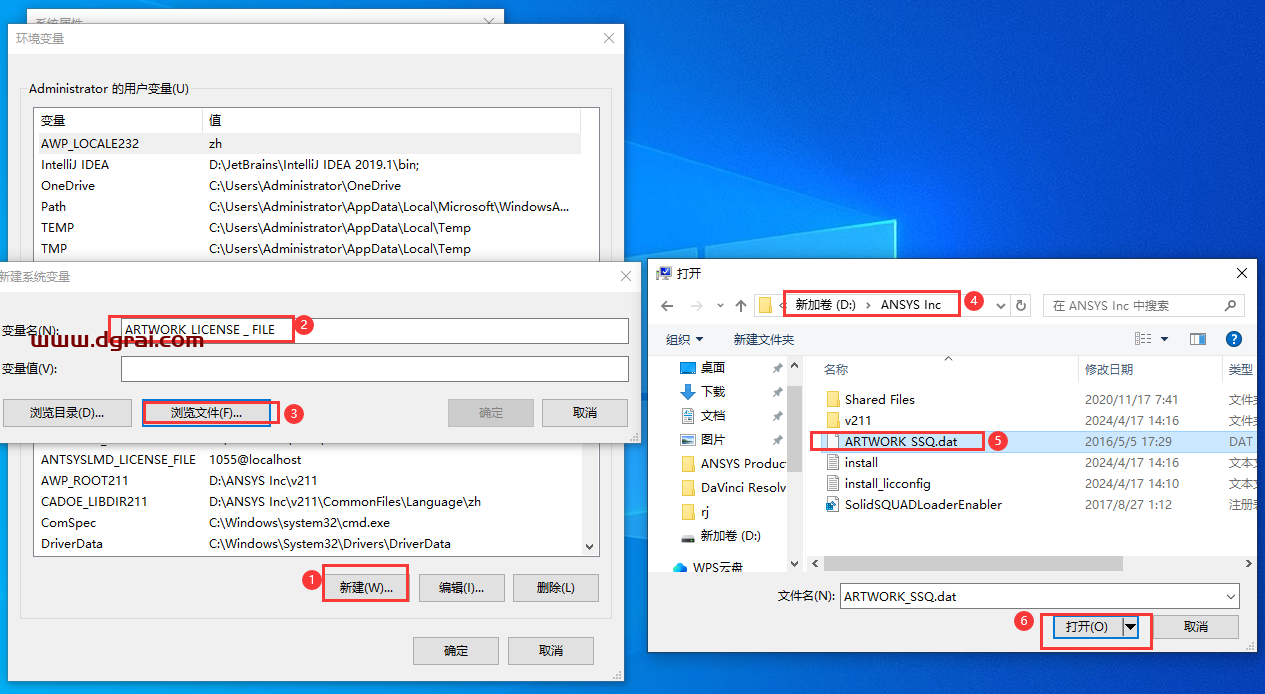The height and width of the screenshot is (694, 1265).
Task: Open the 组织 dropdown menu
Action: click(685, 339)
